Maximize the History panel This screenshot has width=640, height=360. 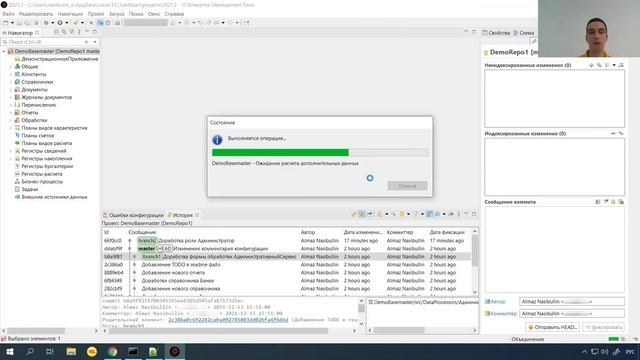coord(474,214)
